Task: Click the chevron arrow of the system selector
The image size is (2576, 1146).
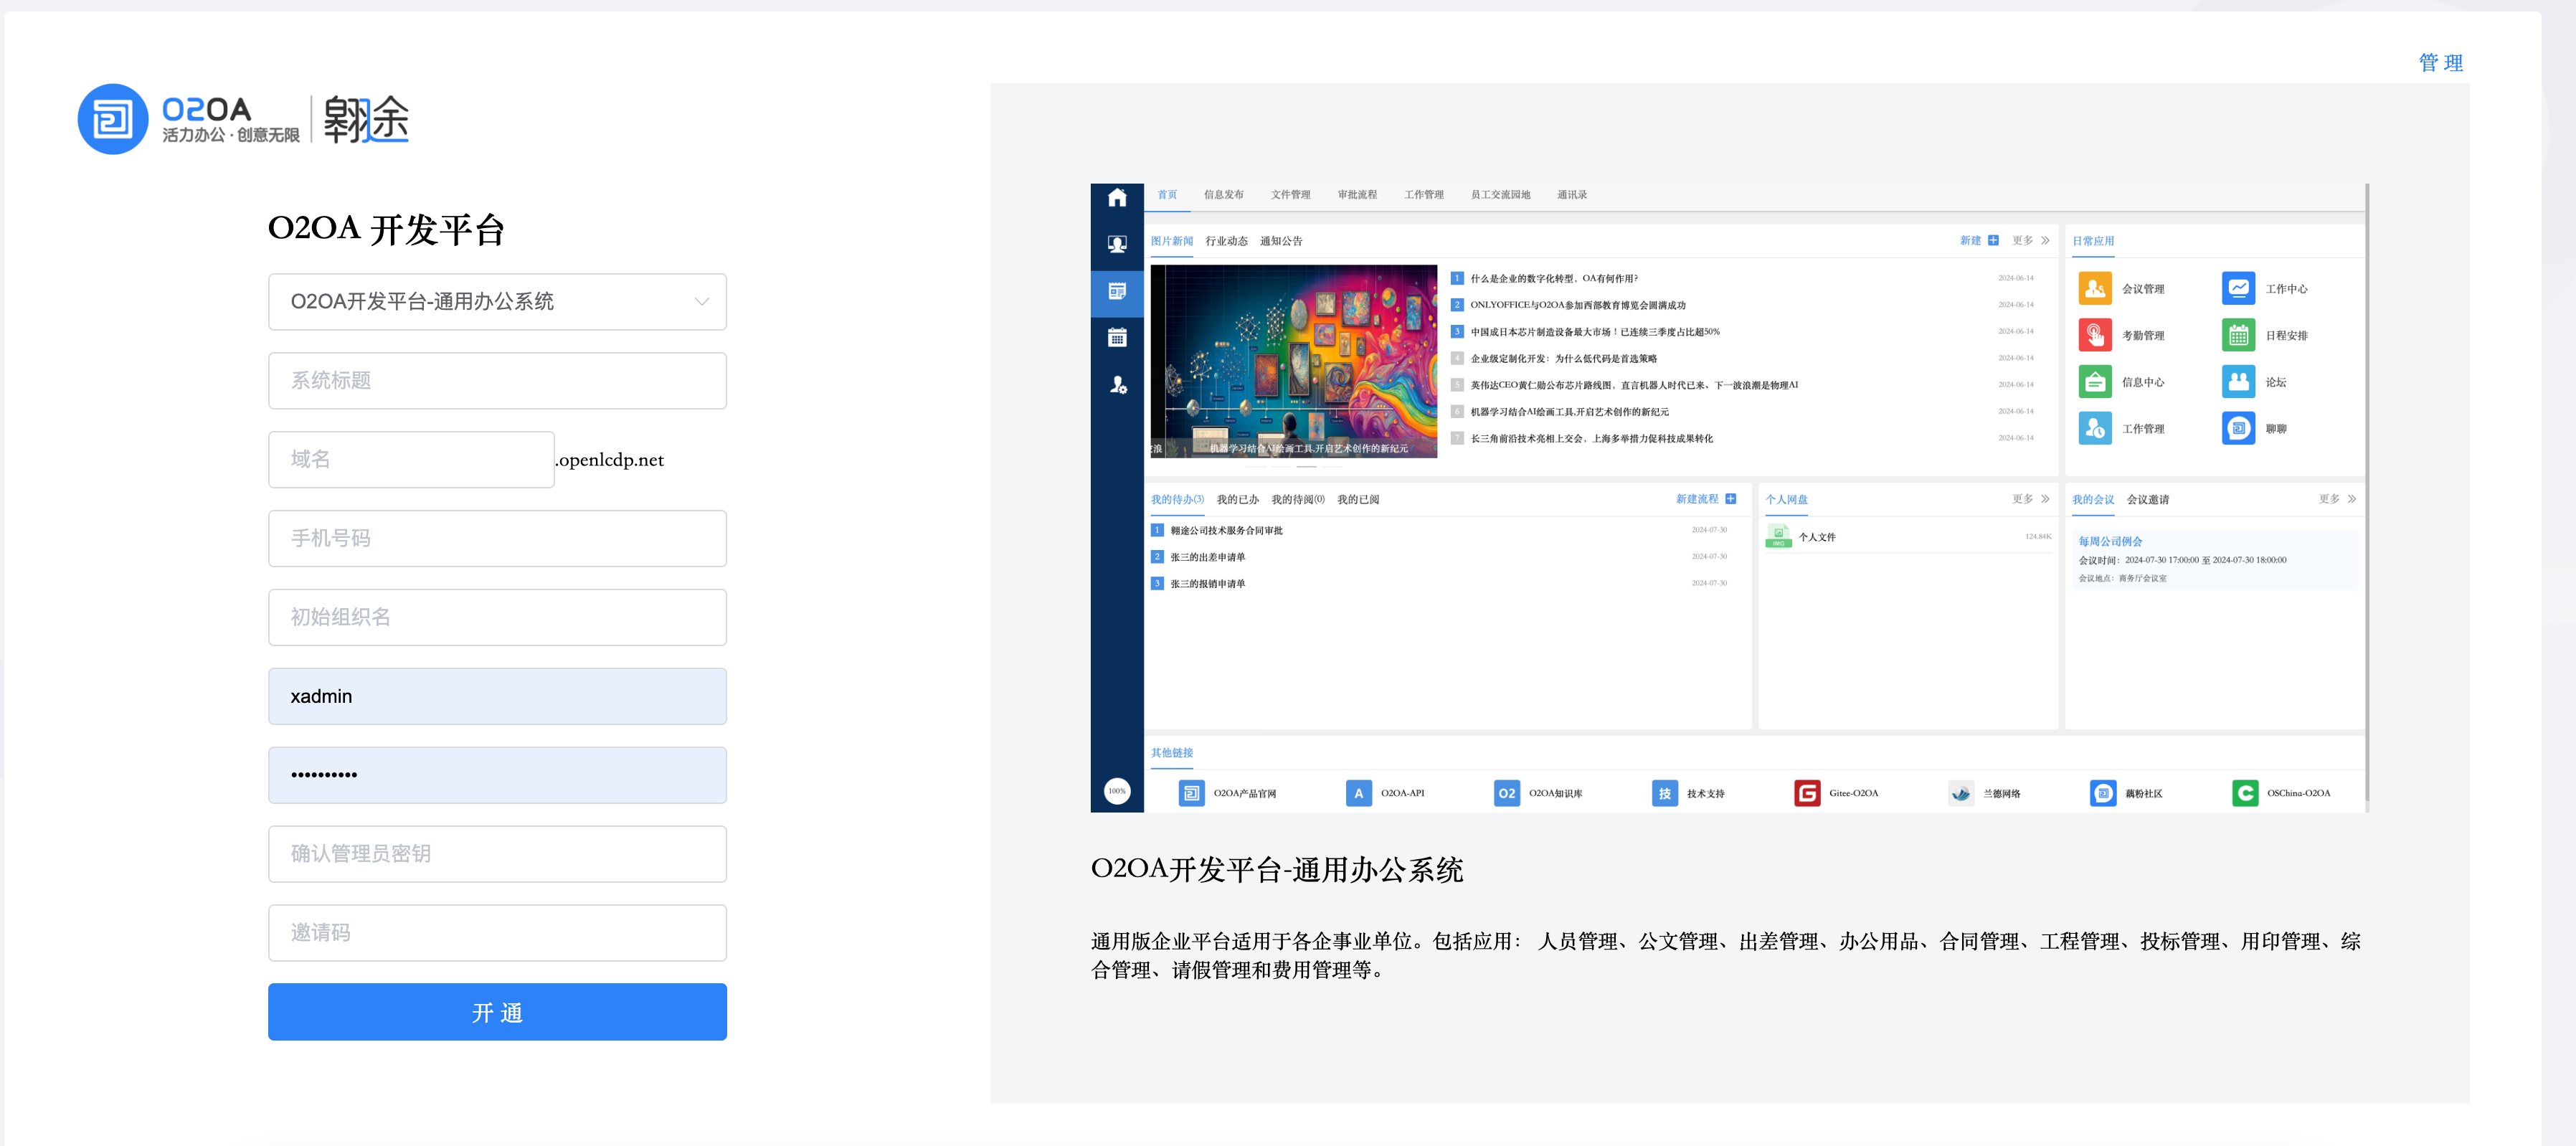Action: (x=702, y=302)
